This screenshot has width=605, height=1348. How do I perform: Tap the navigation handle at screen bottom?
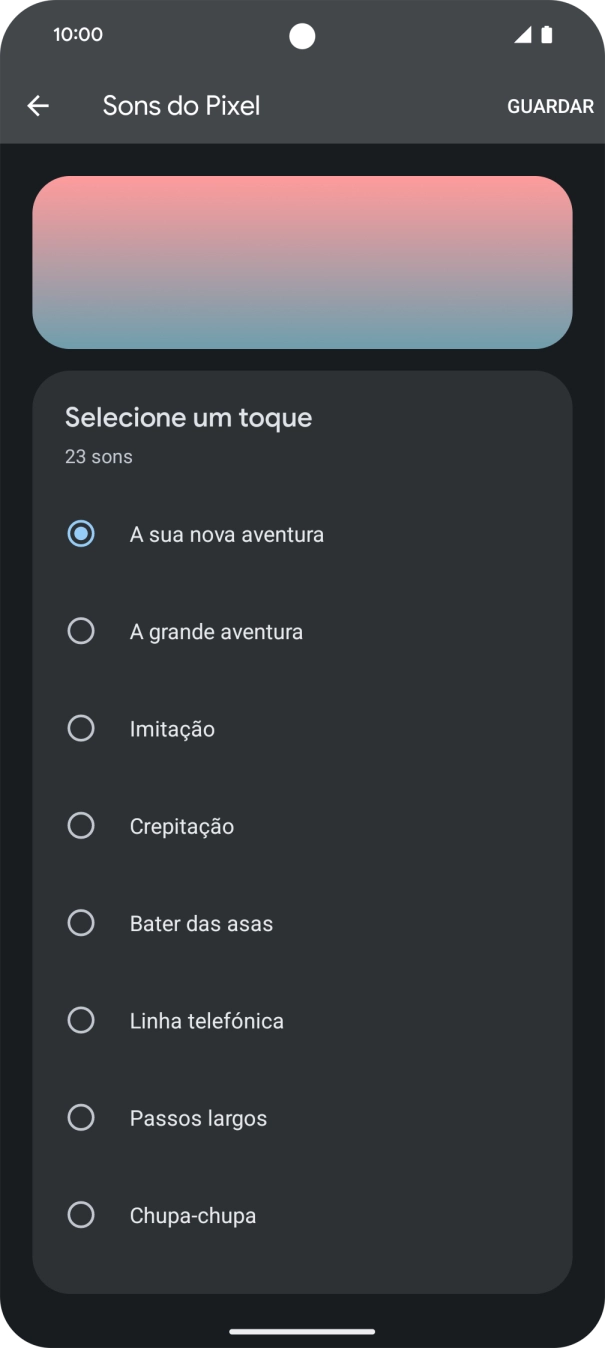click(x=302, y=1331)
